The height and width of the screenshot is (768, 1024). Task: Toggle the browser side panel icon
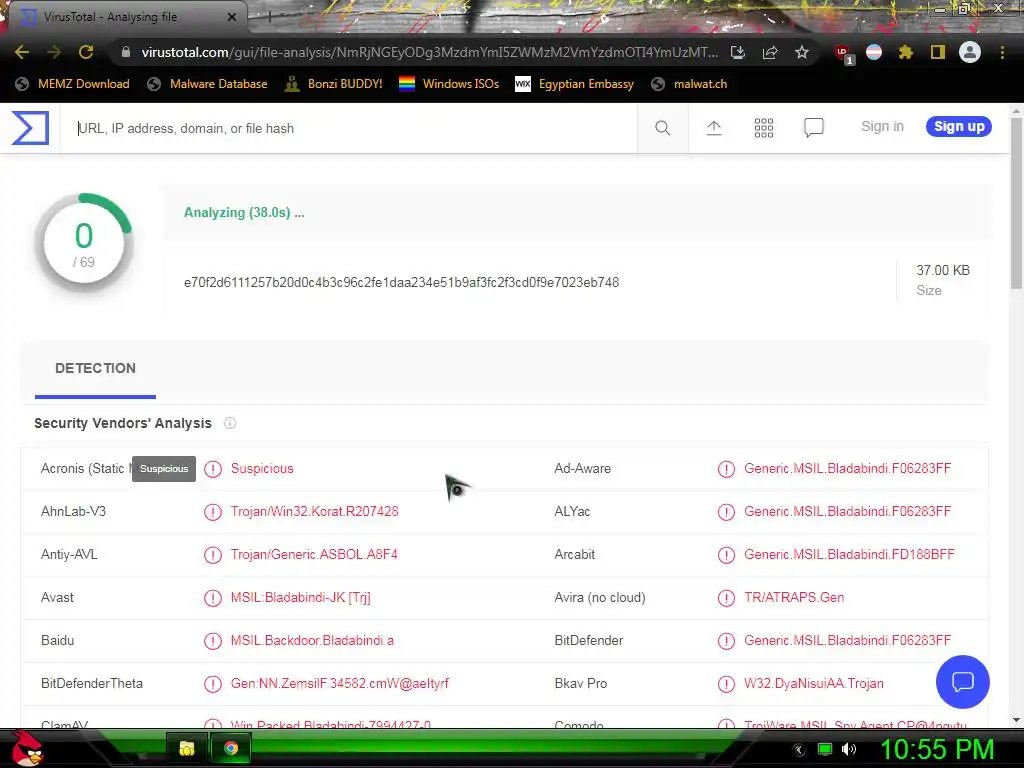pyautogui.click(x=938, y=52)
